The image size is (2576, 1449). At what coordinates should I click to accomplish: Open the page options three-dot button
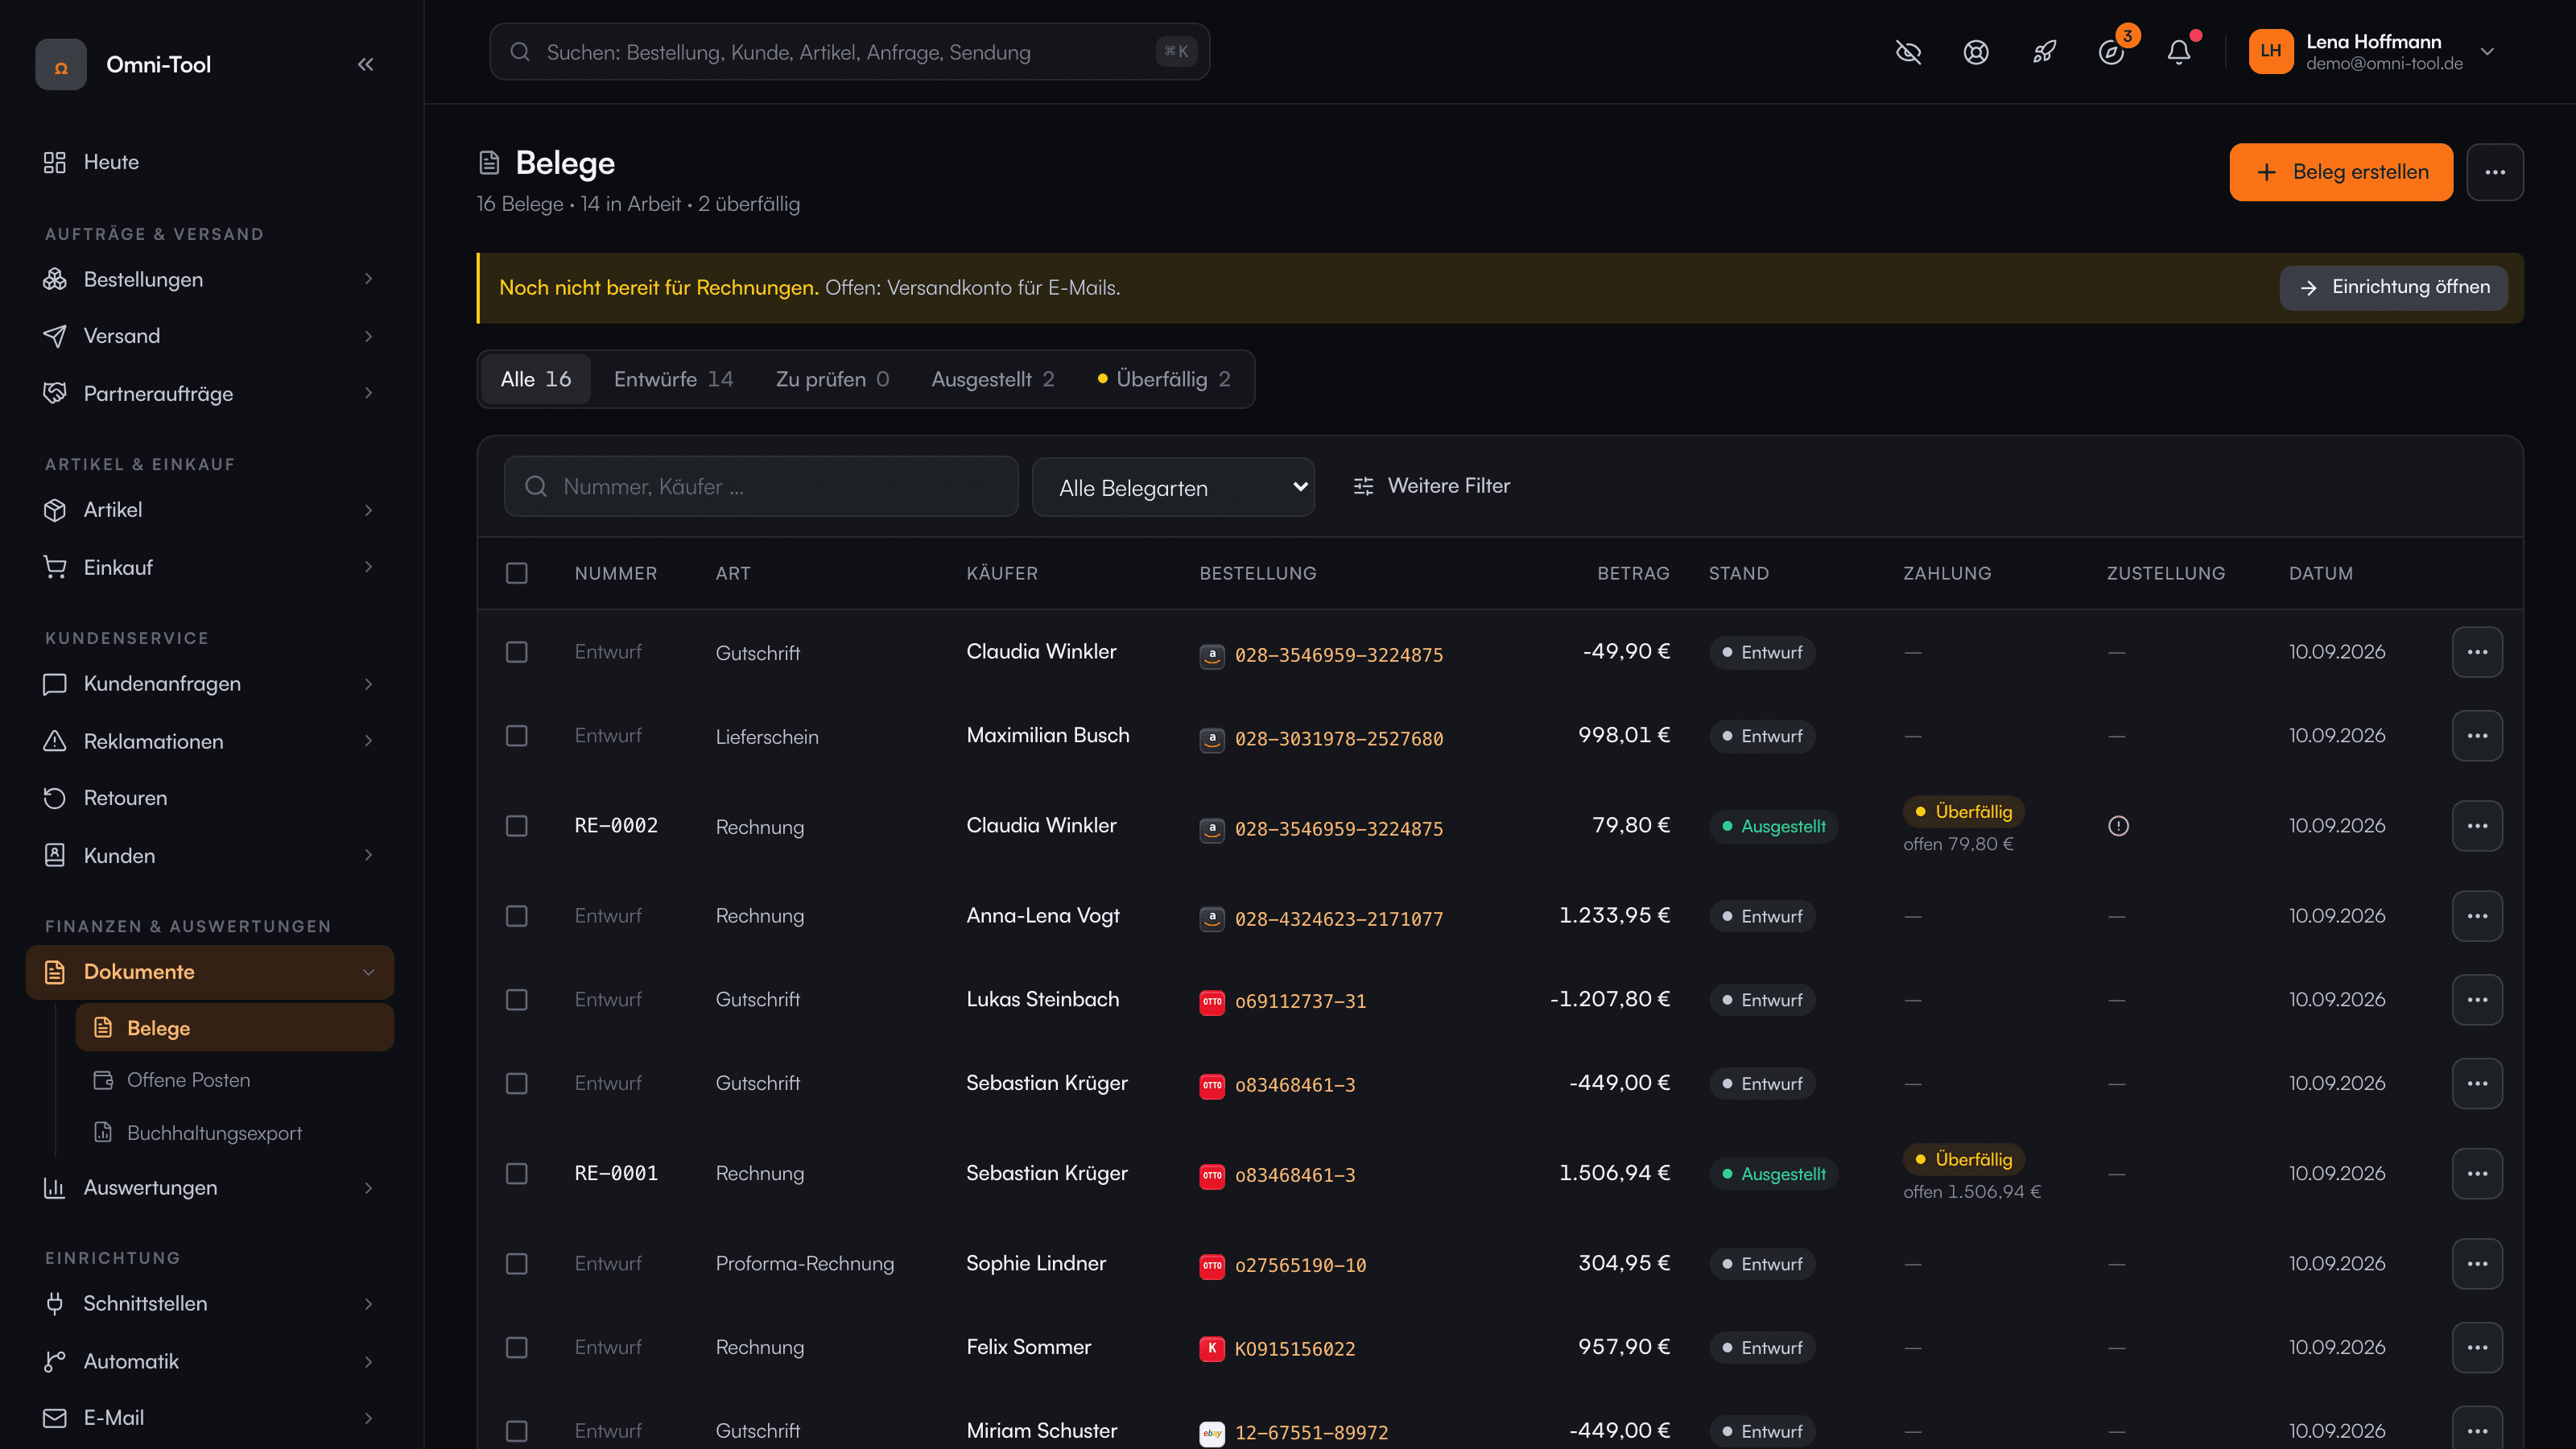coord(2495,172)
